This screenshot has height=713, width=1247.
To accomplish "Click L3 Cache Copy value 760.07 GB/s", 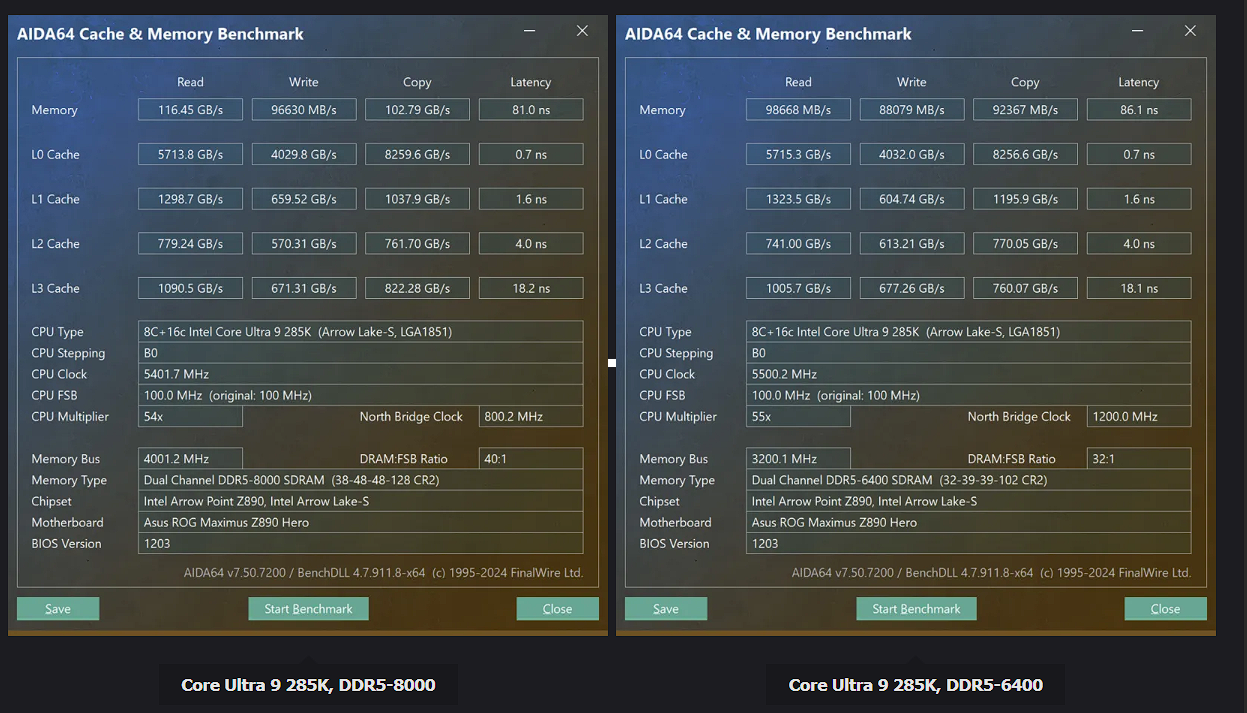I will coord(1025,288).
